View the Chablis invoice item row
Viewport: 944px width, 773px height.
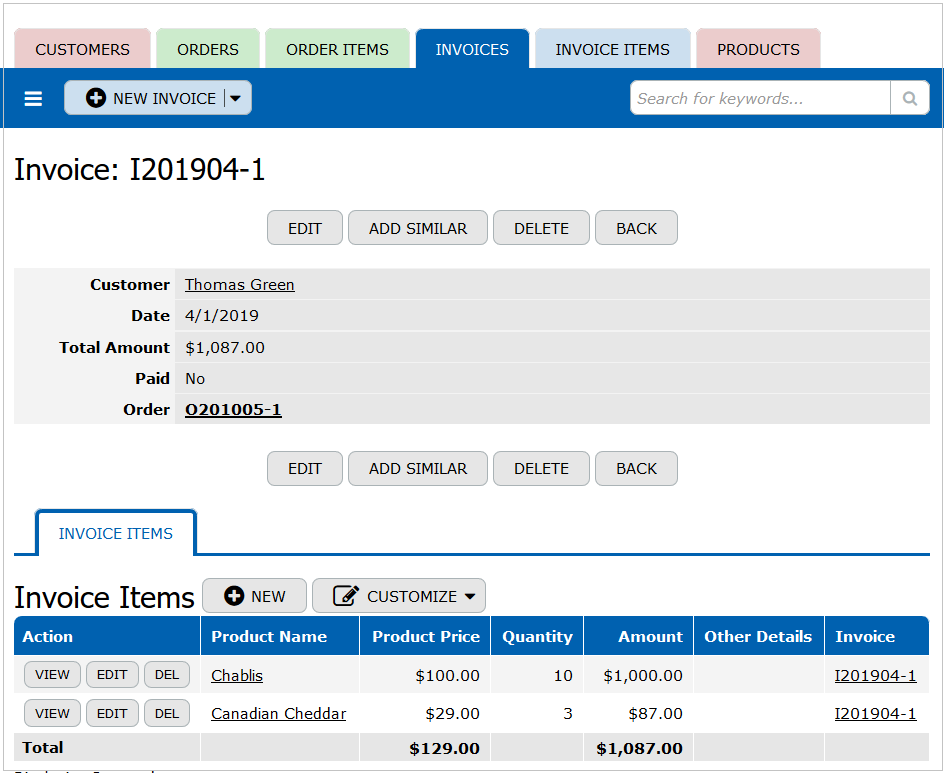(x=52, y=675)
